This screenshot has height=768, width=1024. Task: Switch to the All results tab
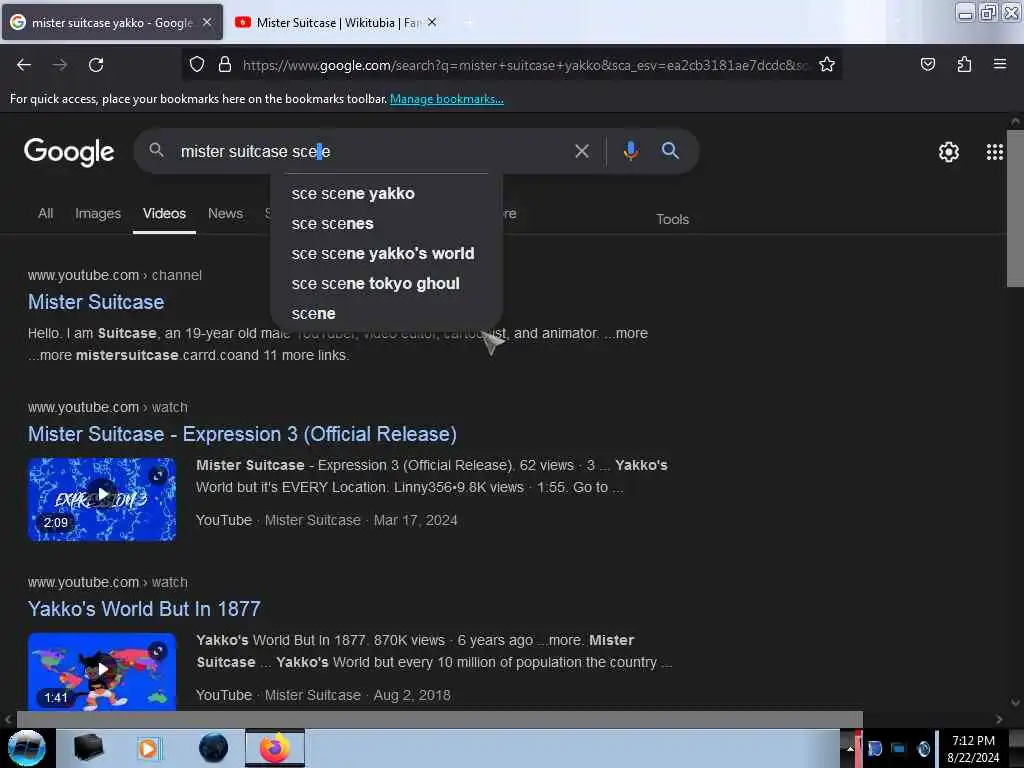point(45,214)
